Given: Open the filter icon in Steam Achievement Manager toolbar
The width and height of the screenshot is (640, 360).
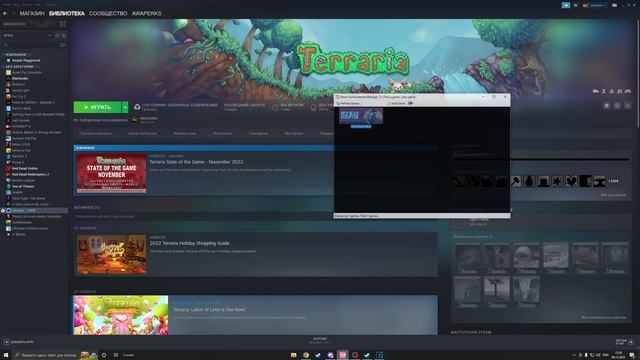Looking at the screenshot, I should pyautogui.click(x=411, y=103).
